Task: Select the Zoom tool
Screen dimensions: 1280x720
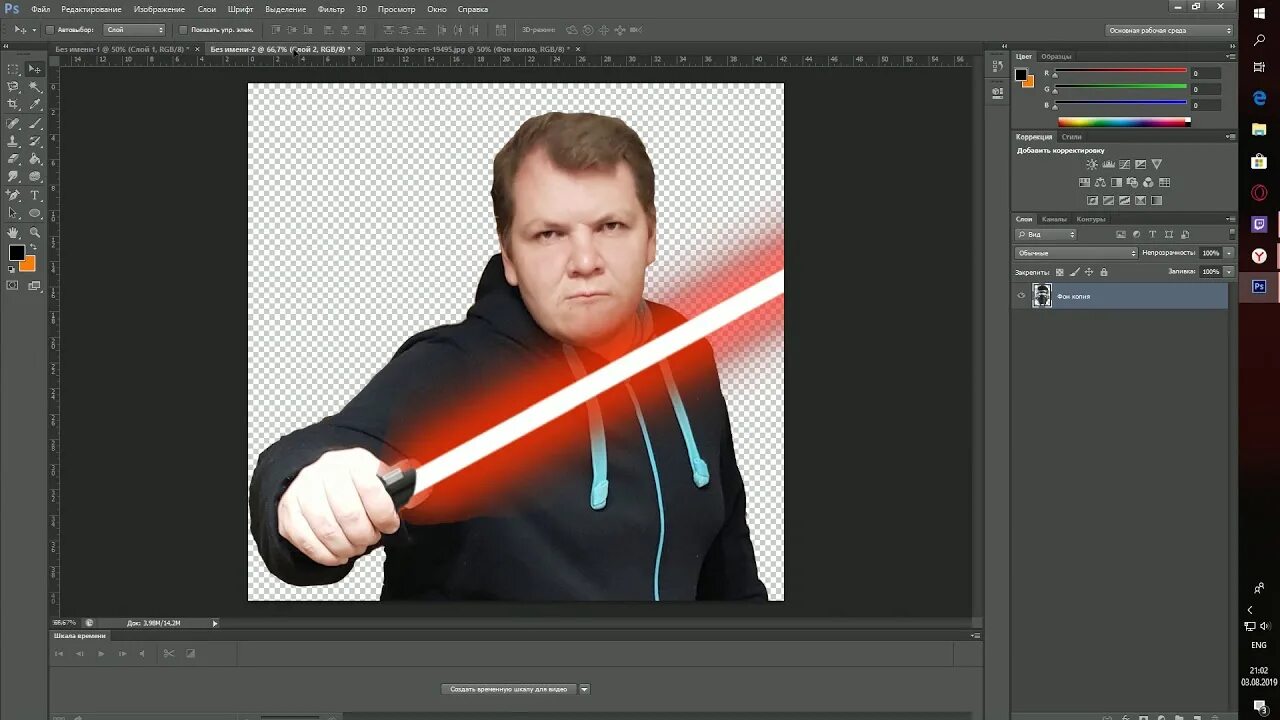Action: 35,232
